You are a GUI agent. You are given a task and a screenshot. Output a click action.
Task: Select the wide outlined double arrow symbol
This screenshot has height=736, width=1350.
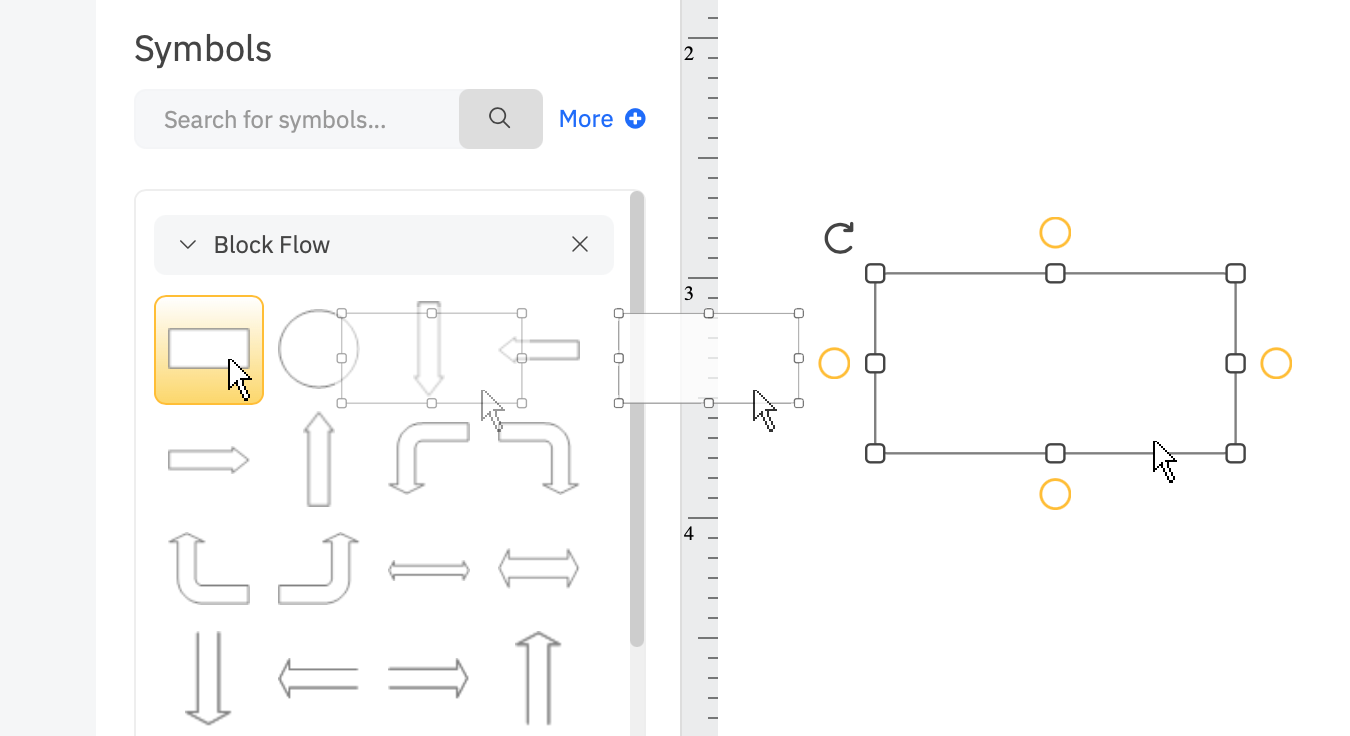[x=537, y=567]
